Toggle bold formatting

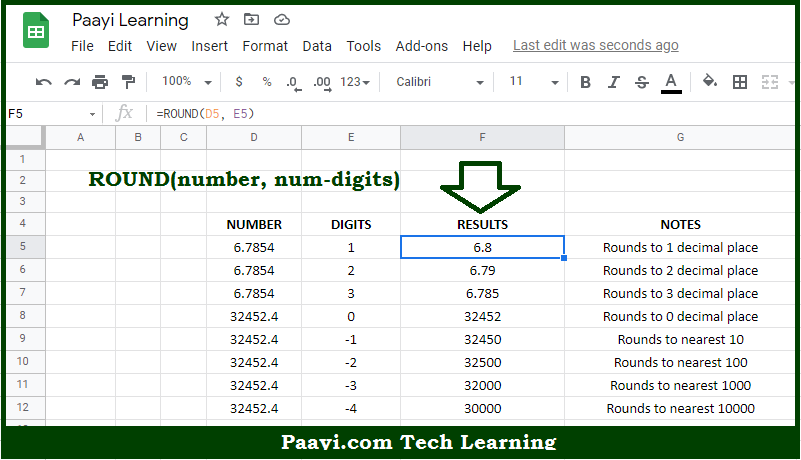(x=585, y=82)
